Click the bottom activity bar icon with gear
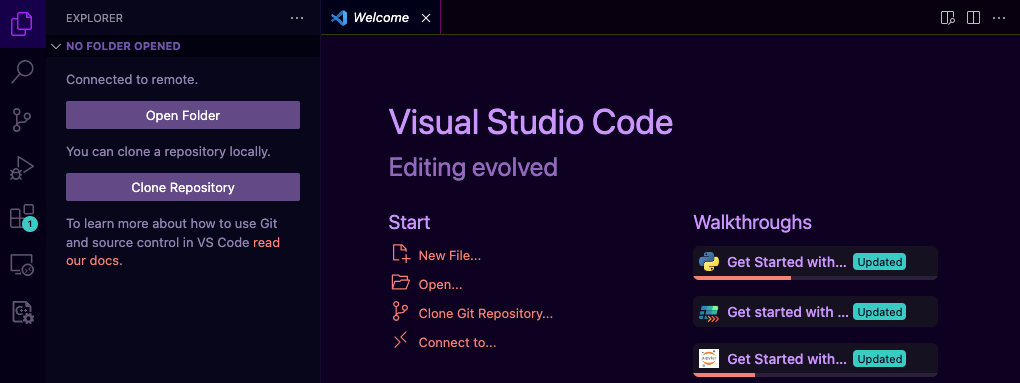Screen dimensions: 1020x383 (22, 313)
